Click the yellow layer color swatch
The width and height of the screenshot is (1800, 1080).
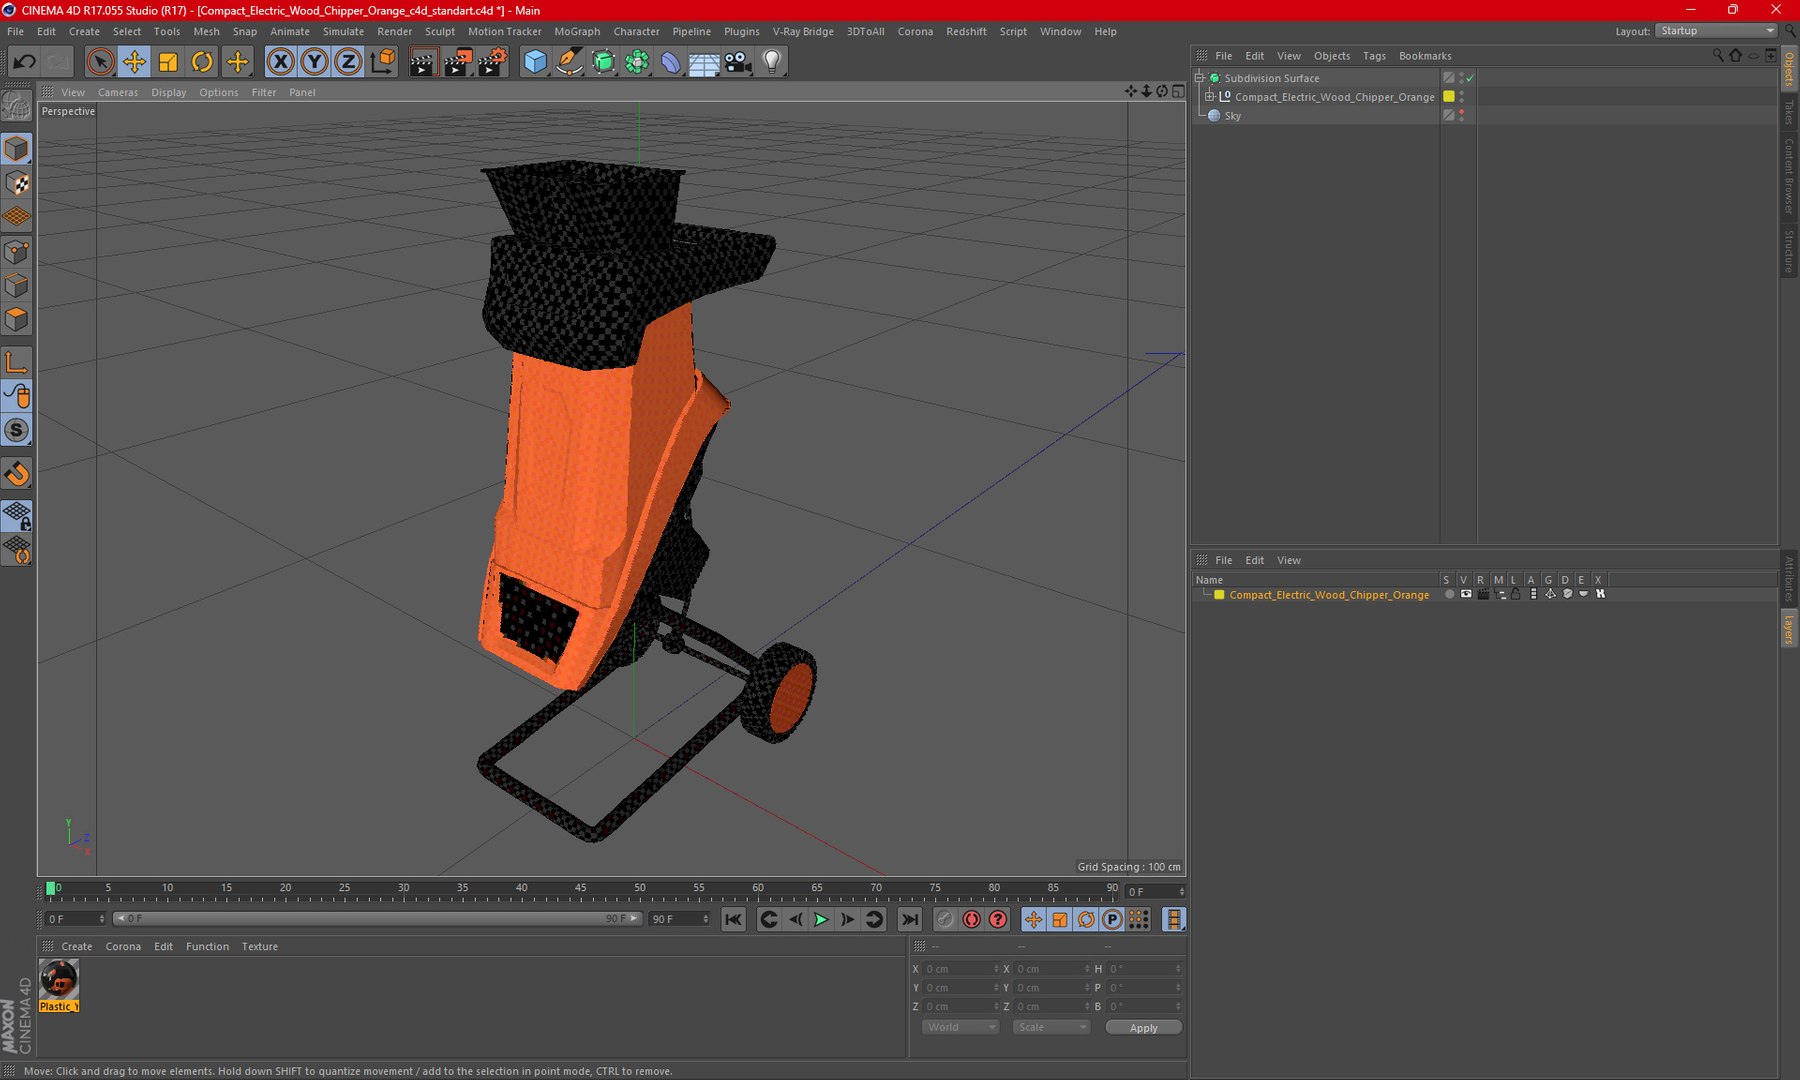pyautogui.click(x=1219, y=595)
